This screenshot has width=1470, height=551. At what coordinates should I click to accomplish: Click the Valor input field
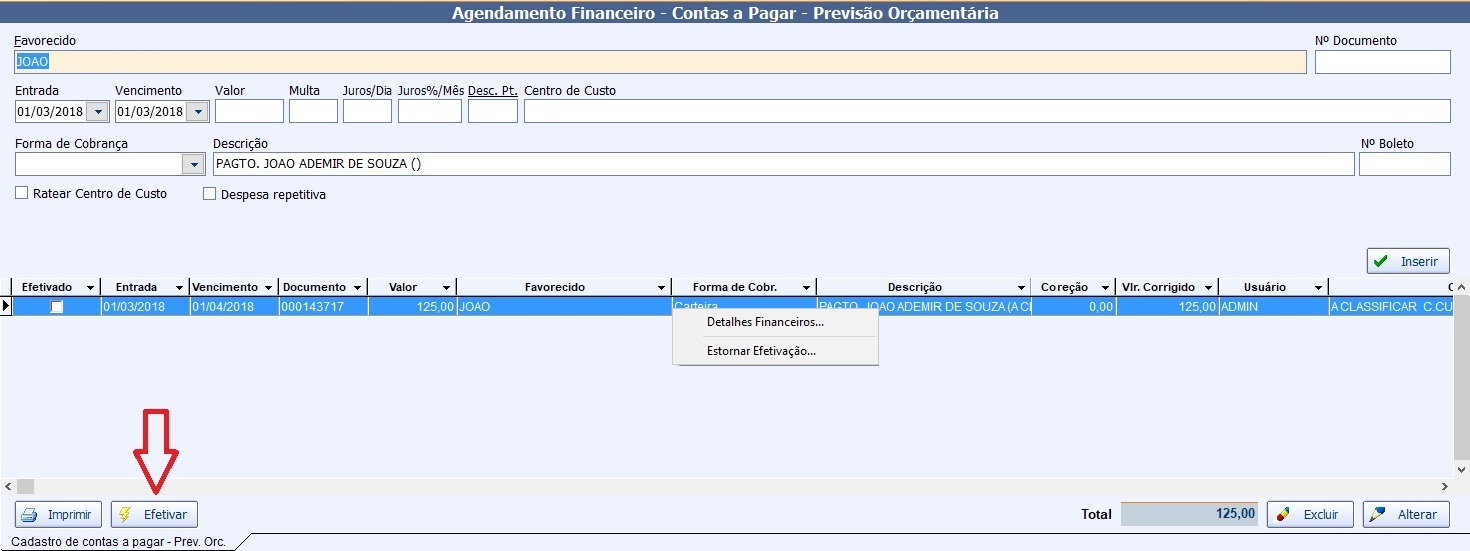(249, 111)
